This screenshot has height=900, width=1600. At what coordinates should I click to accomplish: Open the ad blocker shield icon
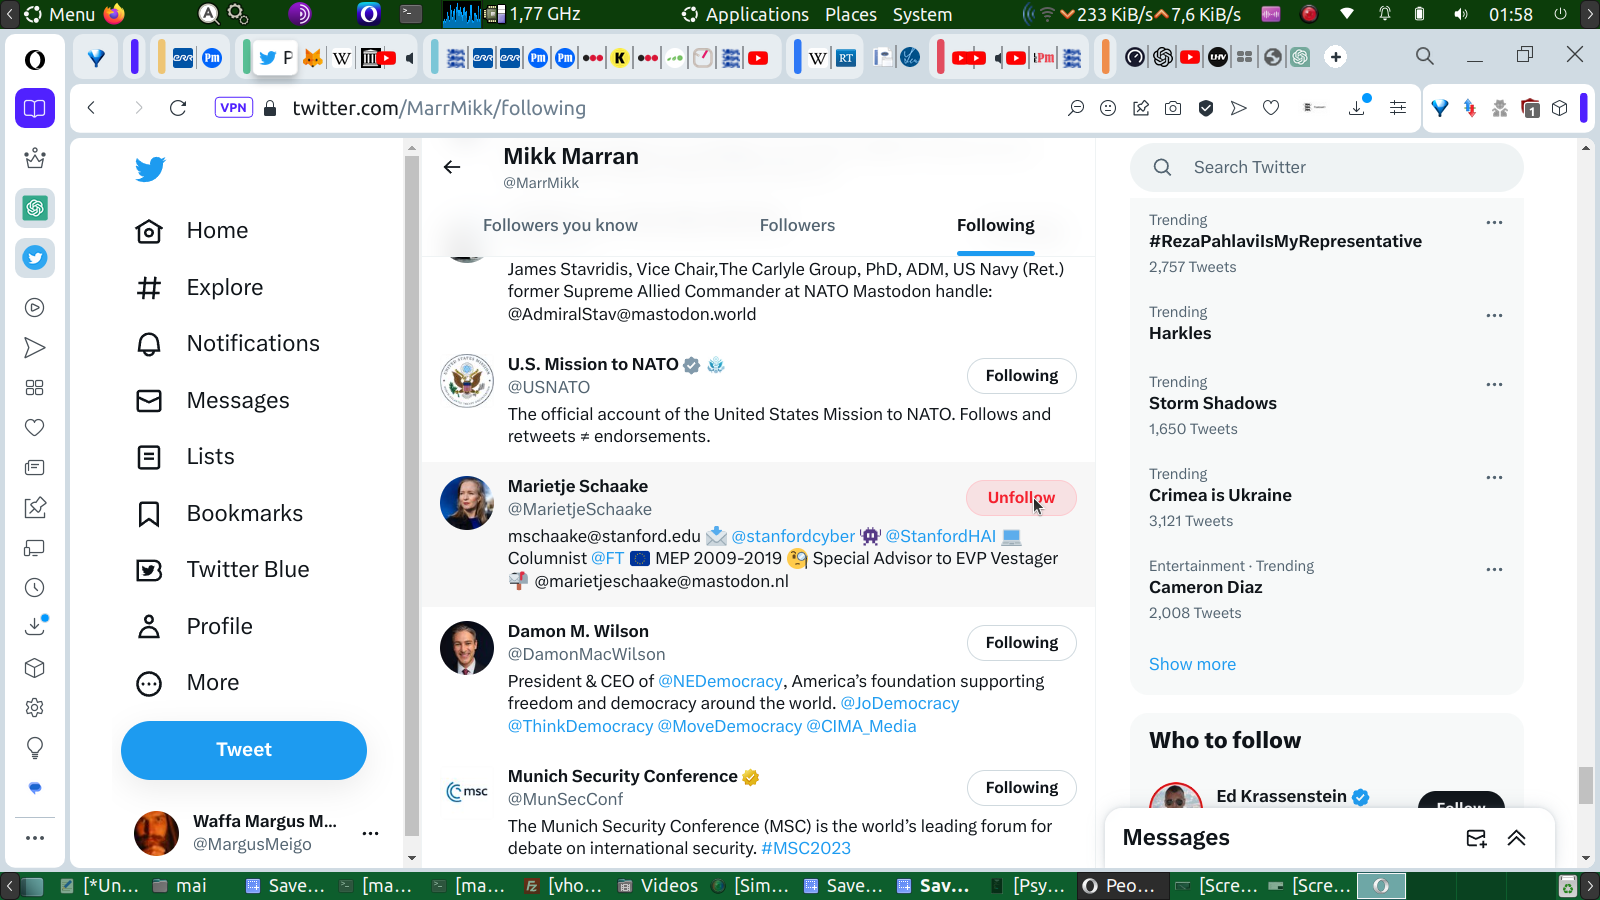(x=1206, y=108)
